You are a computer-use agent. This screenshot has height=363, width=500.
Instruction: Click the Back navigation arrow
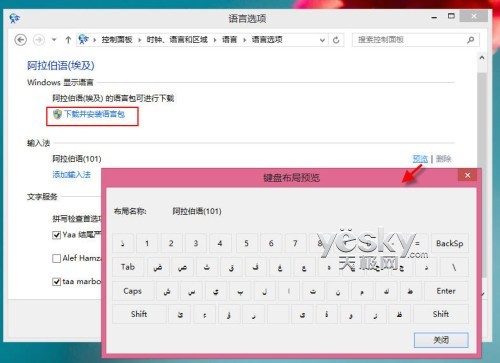coord(21,40)
